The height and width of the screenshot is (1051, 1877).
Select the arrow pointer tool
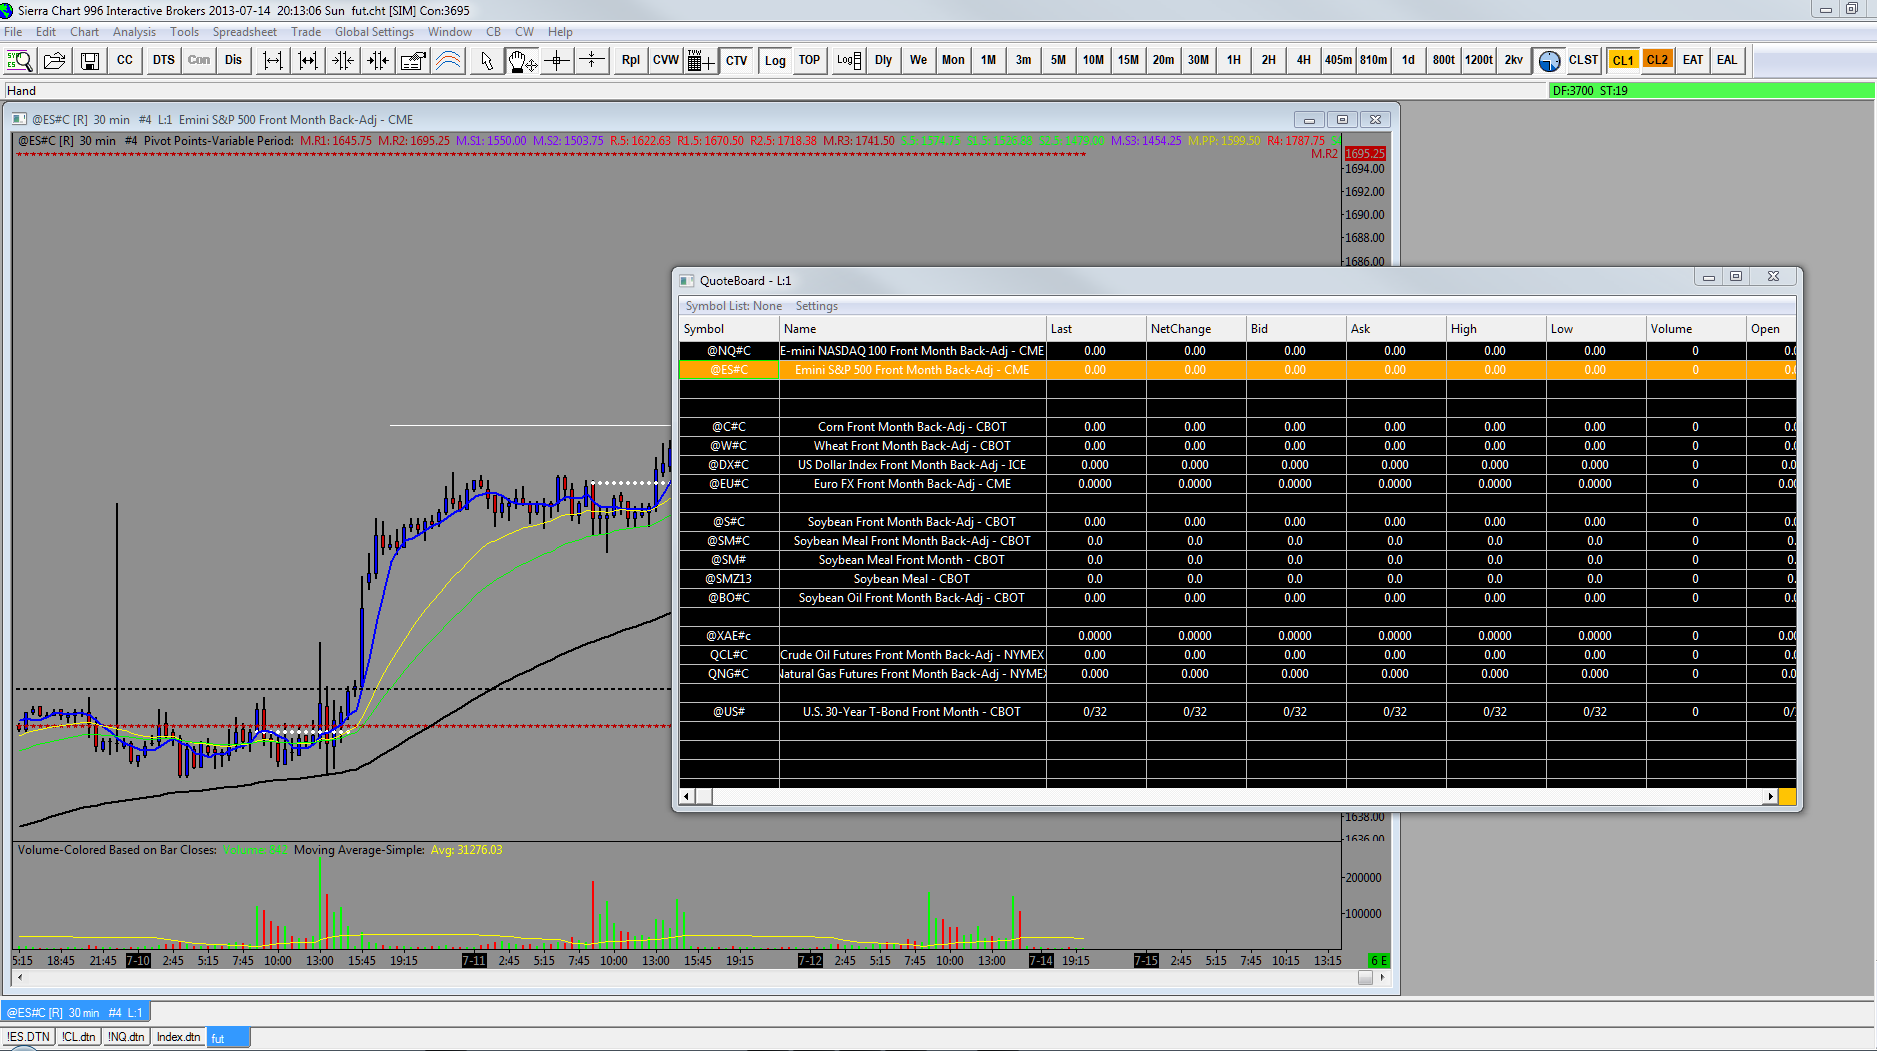tap(486, 61)
